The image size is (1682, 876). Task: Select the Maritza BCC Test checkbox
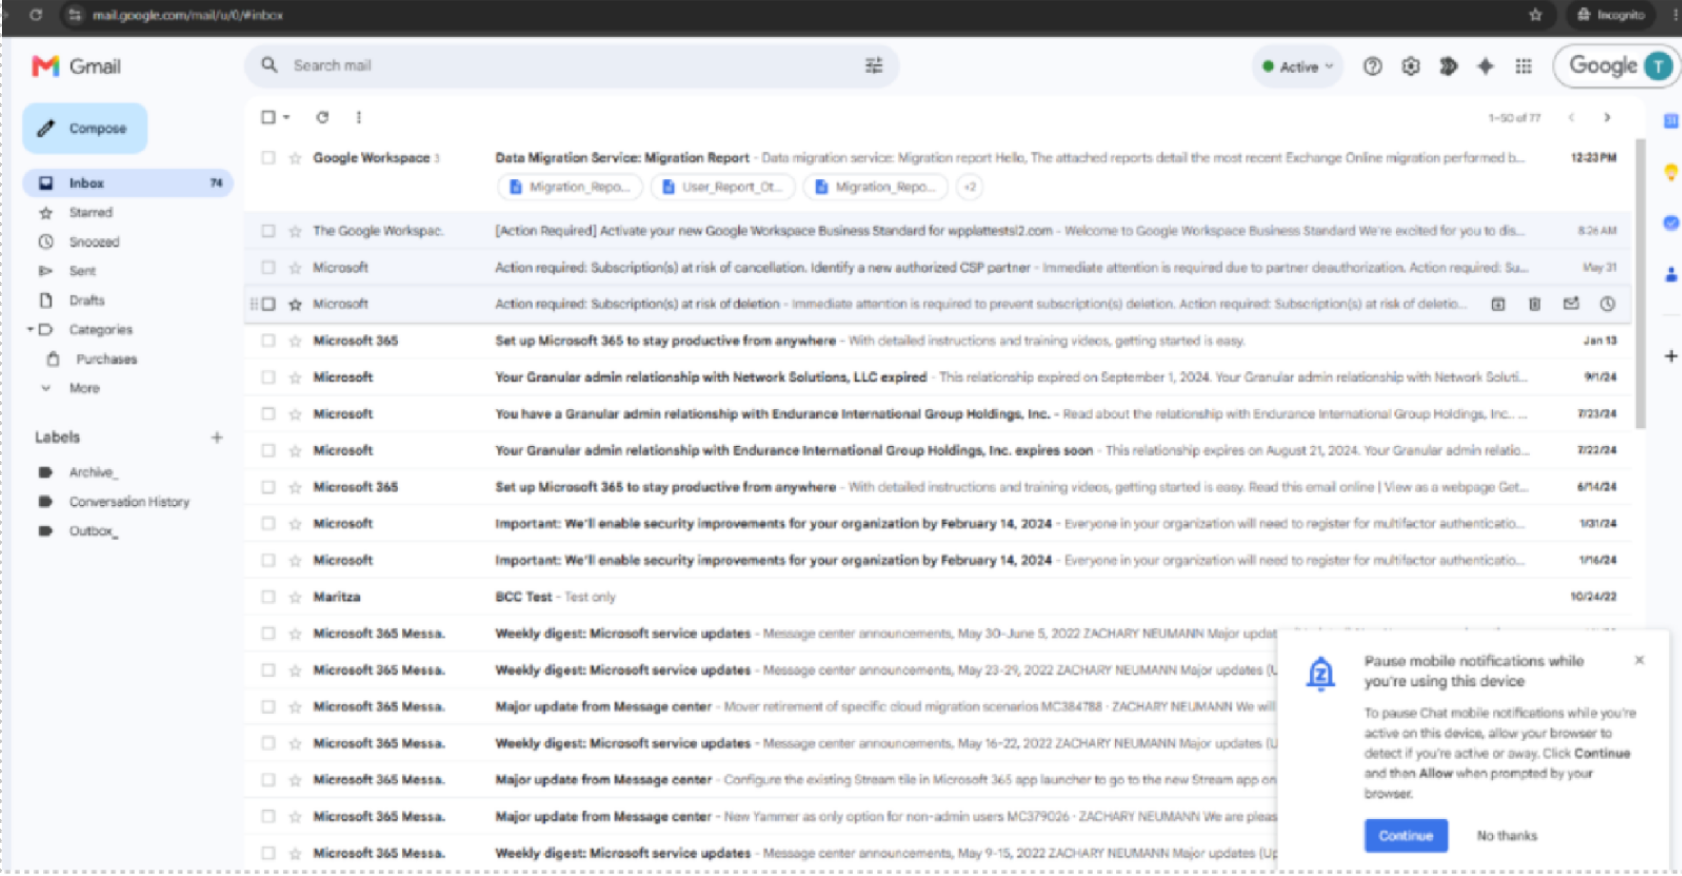(268, 597)
